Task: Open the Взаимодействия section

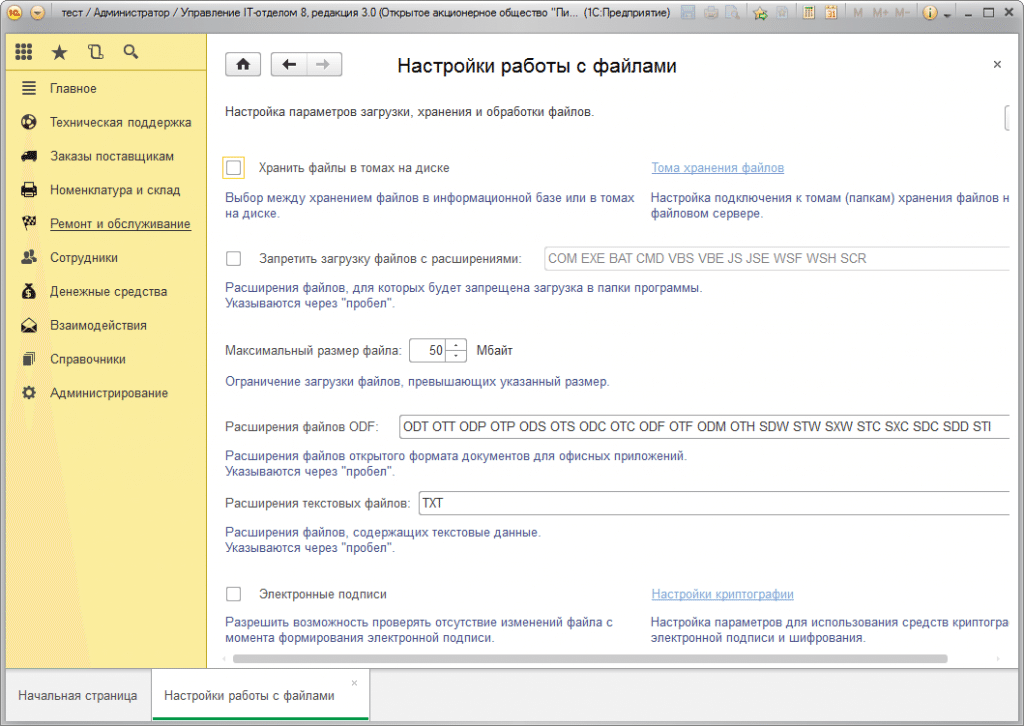Action: point(98,325)
